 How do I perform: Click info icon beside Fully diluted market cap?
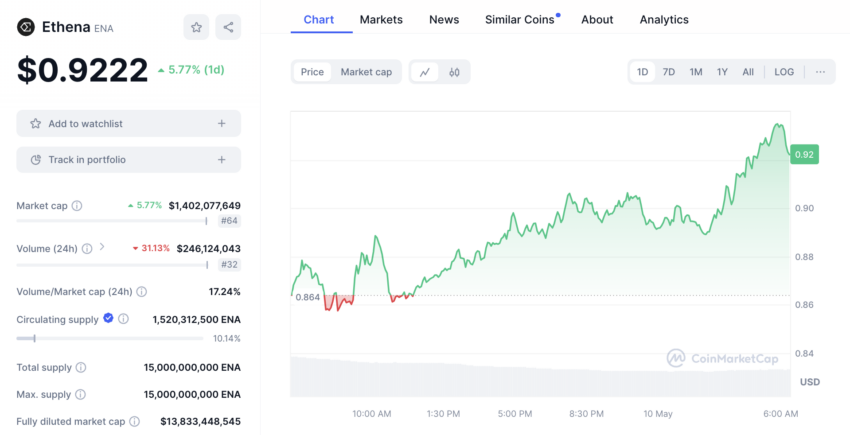tap(134, 422)
